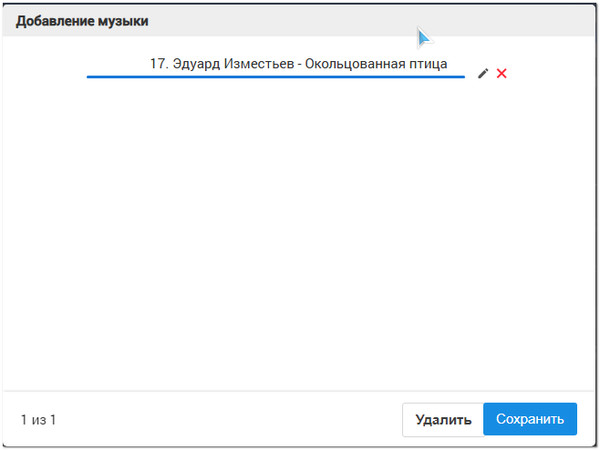Place the cursor on 'Эдуард Изместьев' in the field
Viewport: 600px width, 450px height.
[233, 64]
